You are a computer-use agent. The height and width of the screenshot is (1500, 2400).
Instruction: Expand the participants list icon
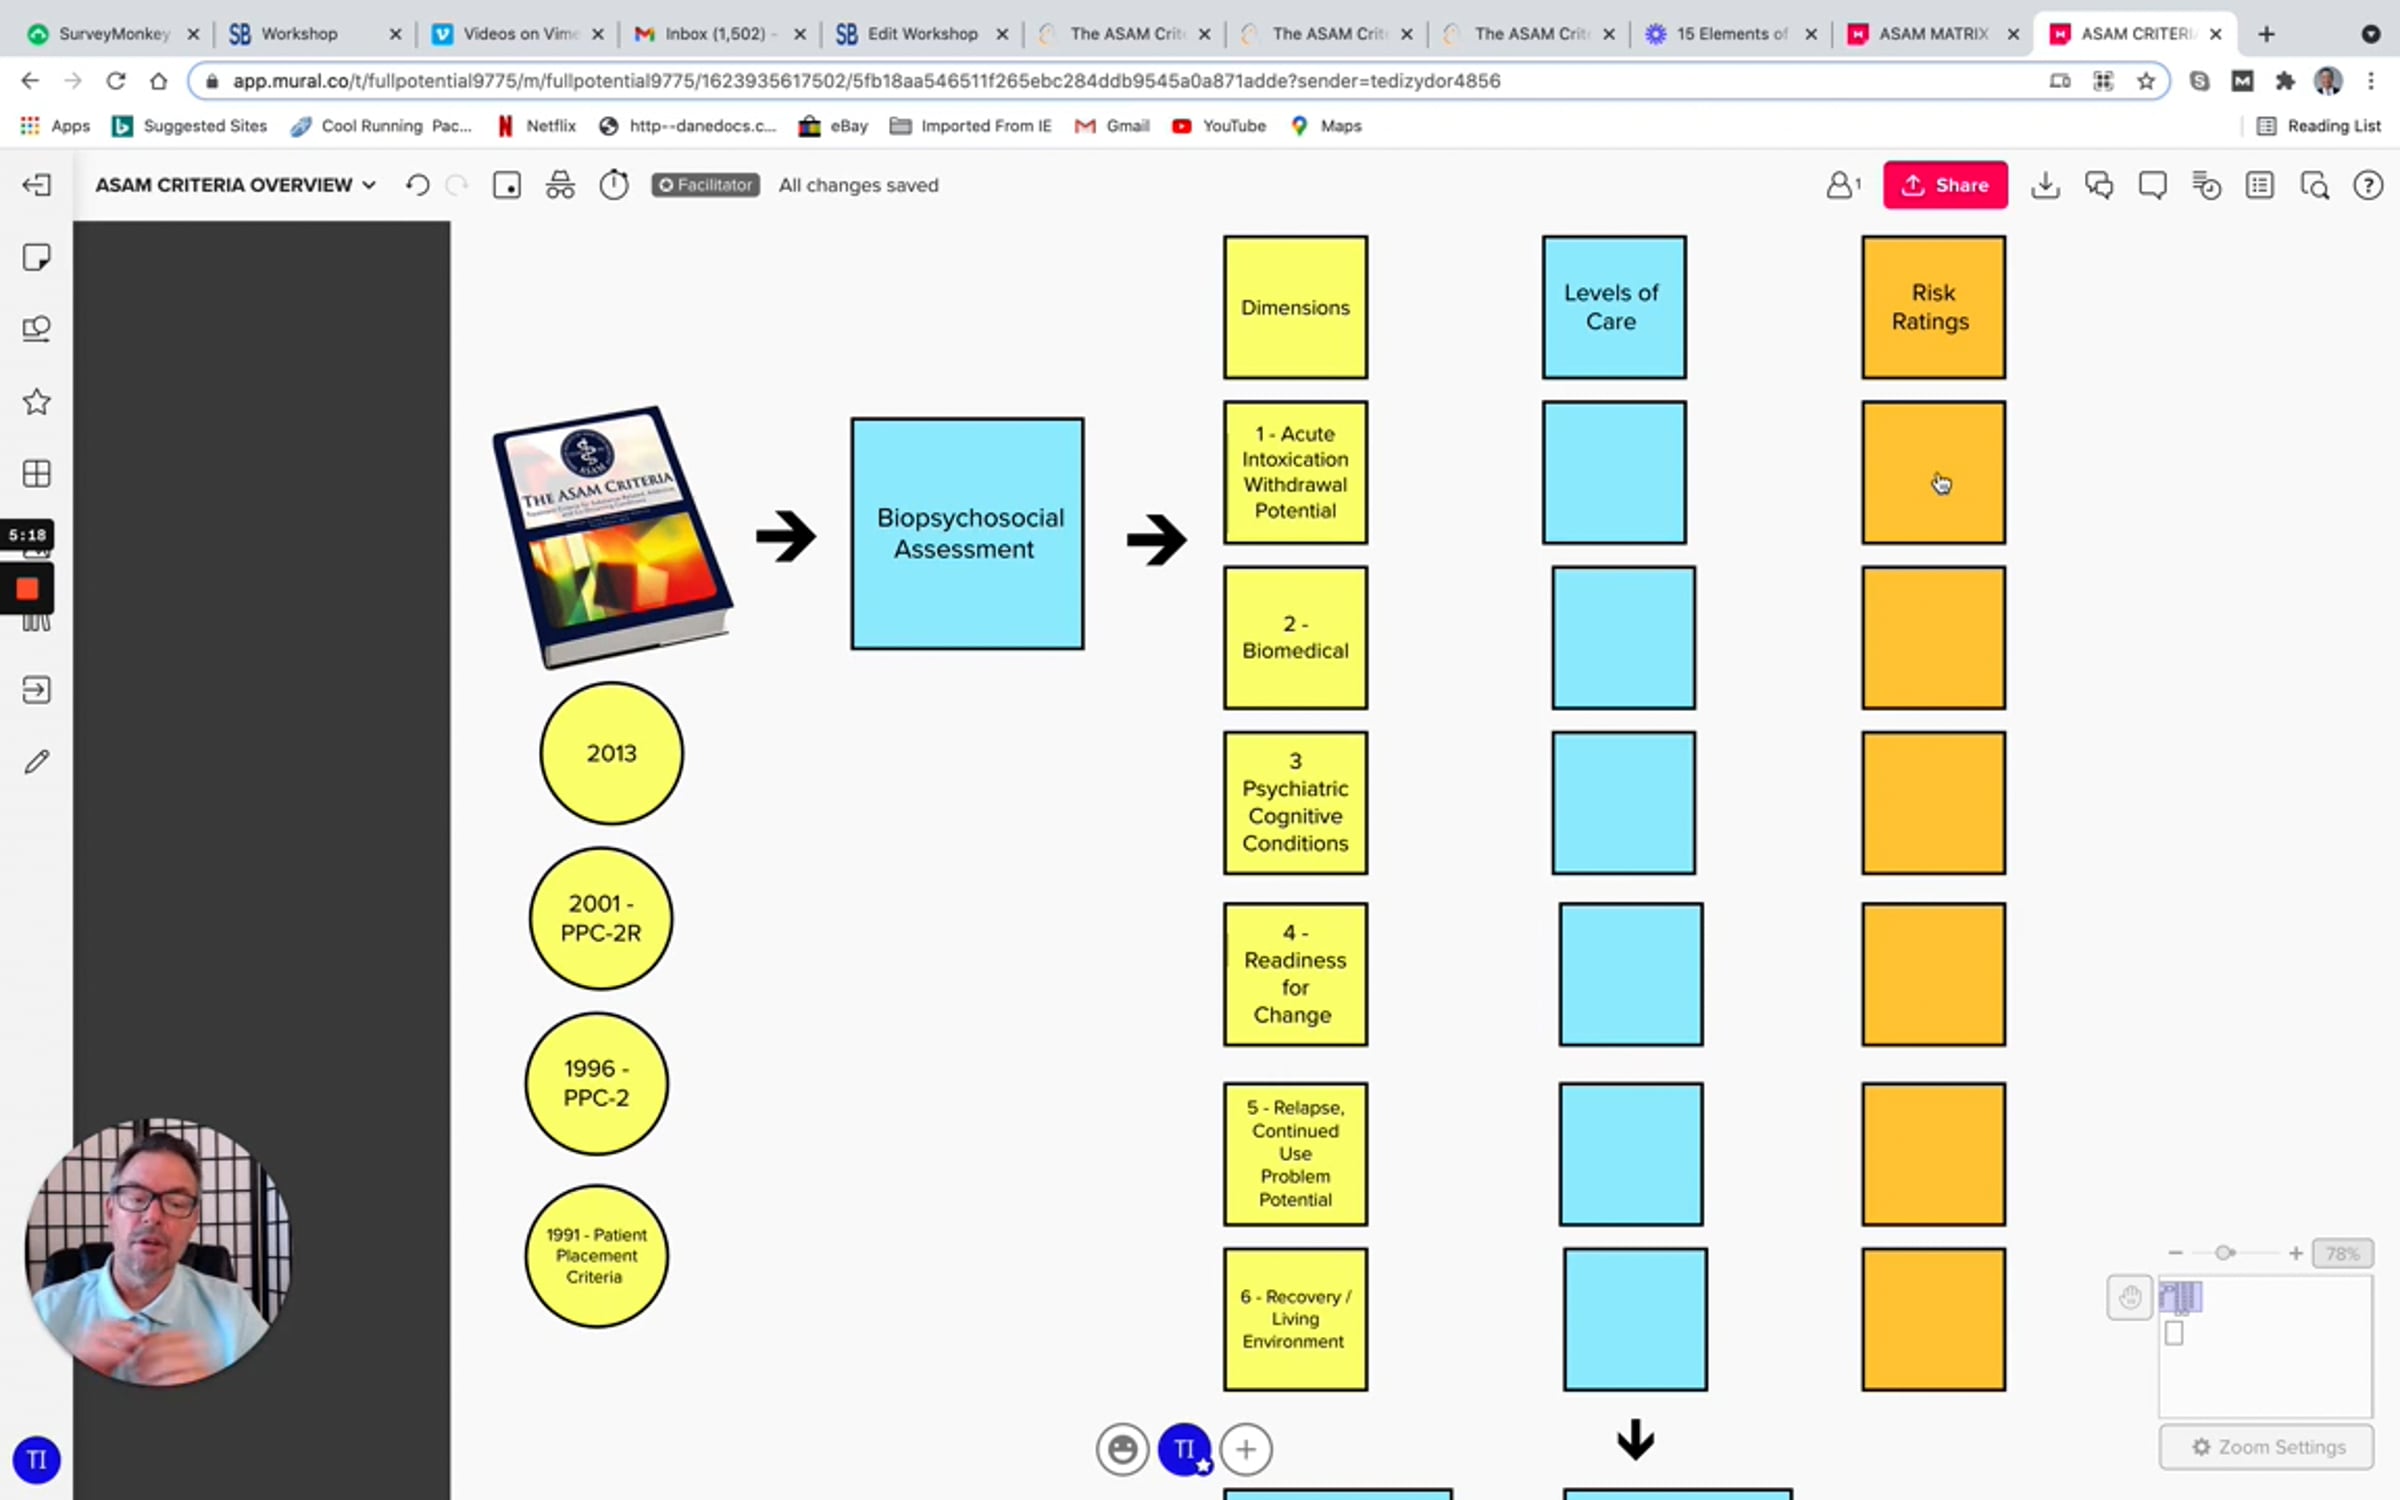click(x=1842, y=185)
